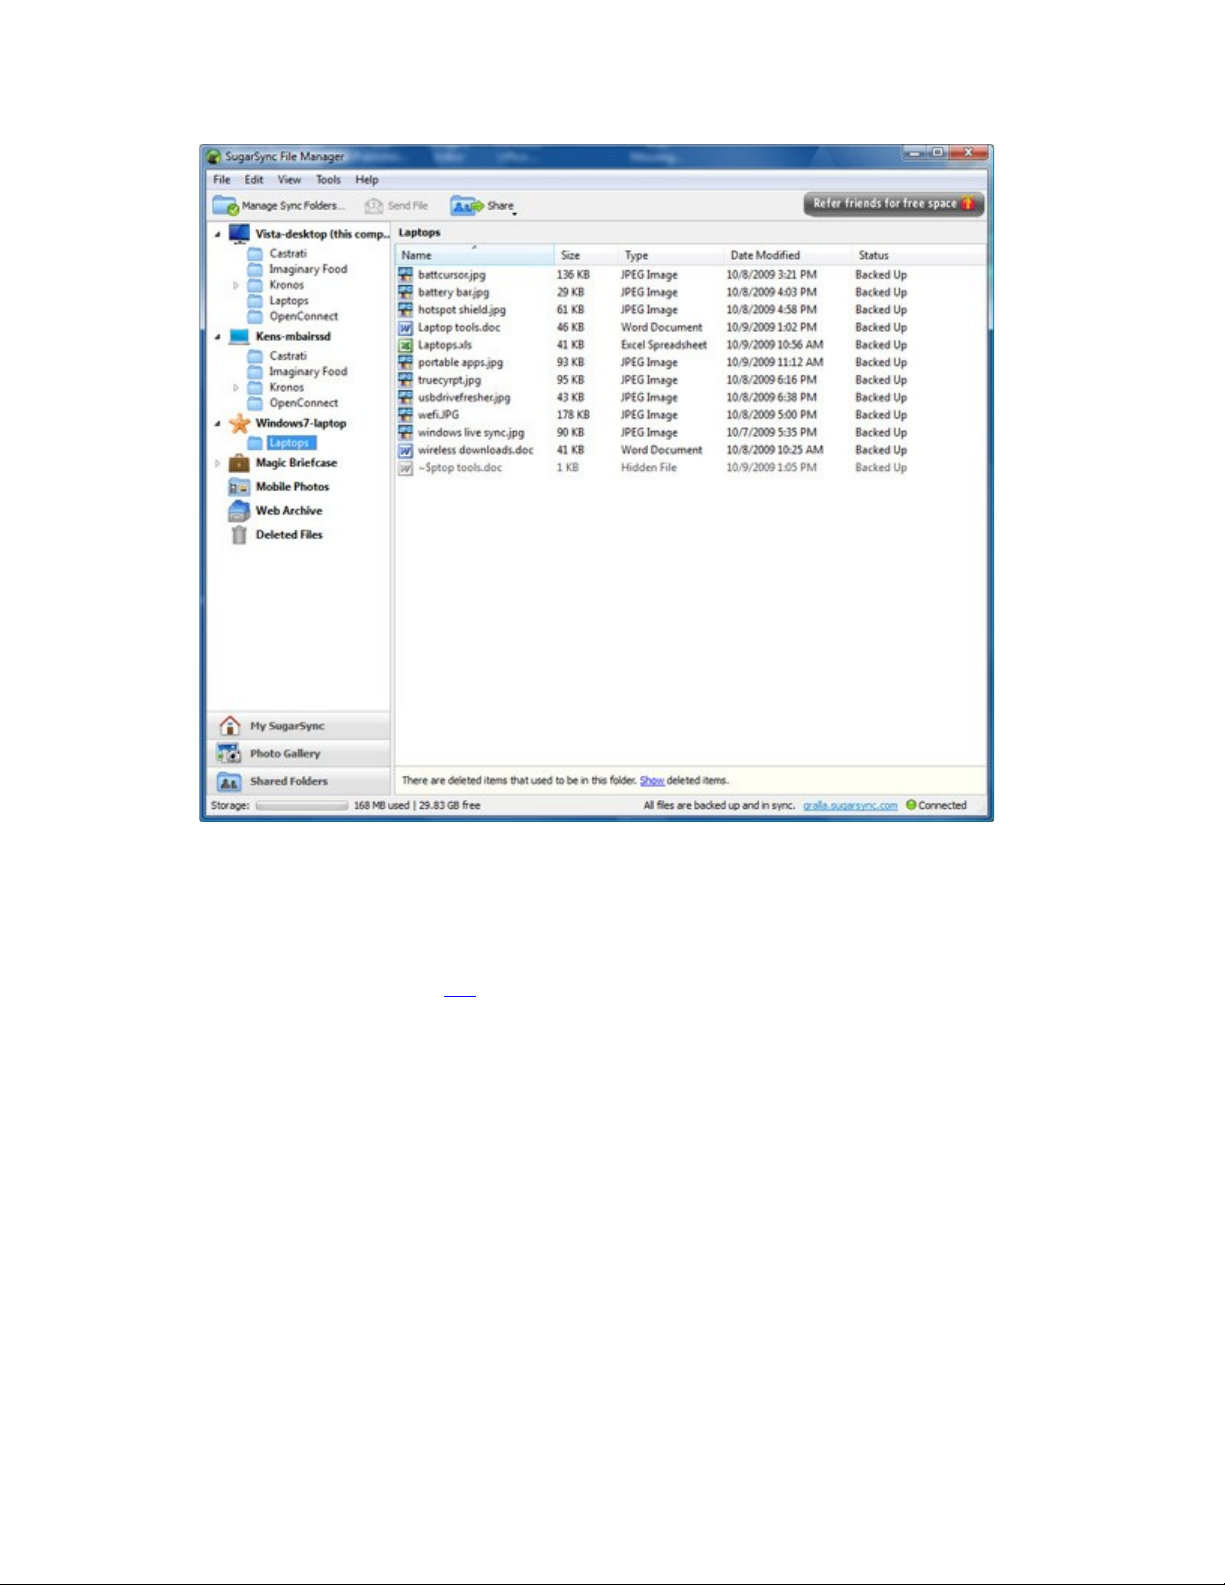Open the Magic Briefcase icon
Image resolution: width=1225 pixels, height=1585 pixels.
point(239,463)
